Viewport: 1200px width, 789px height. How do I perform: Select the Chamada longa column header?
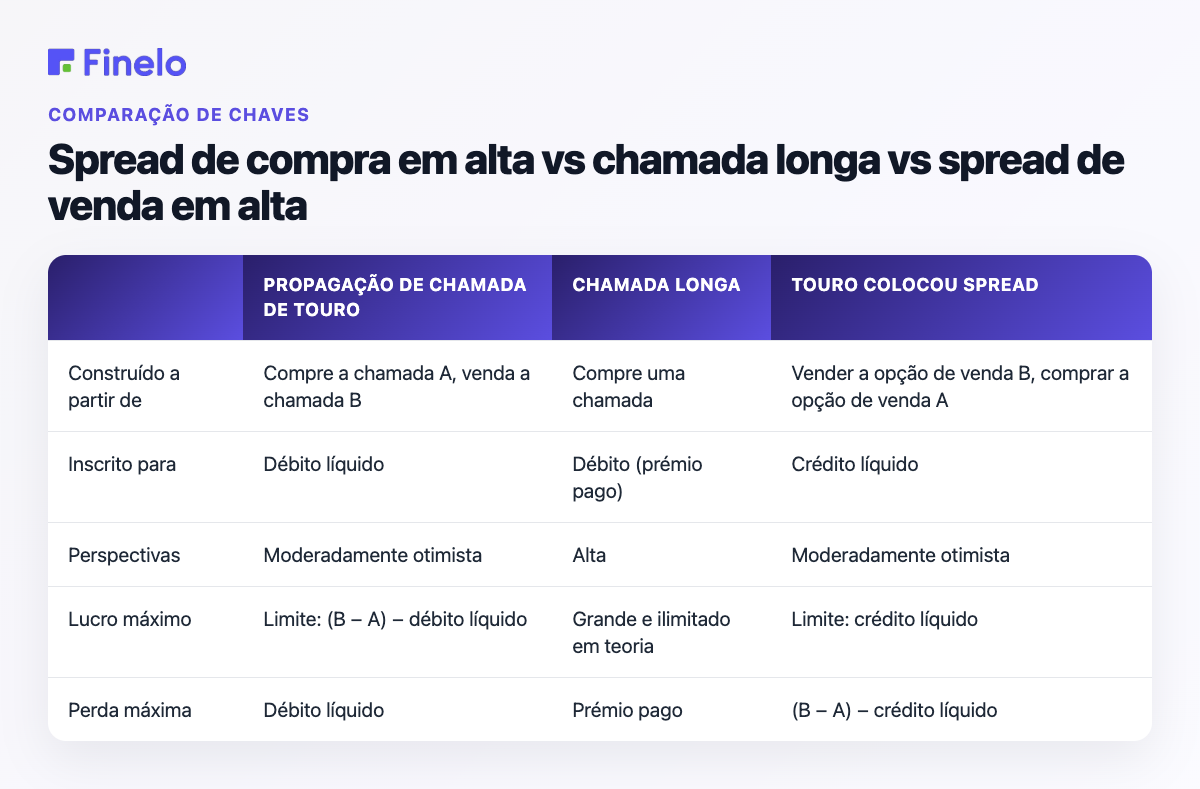pos(656,285)
